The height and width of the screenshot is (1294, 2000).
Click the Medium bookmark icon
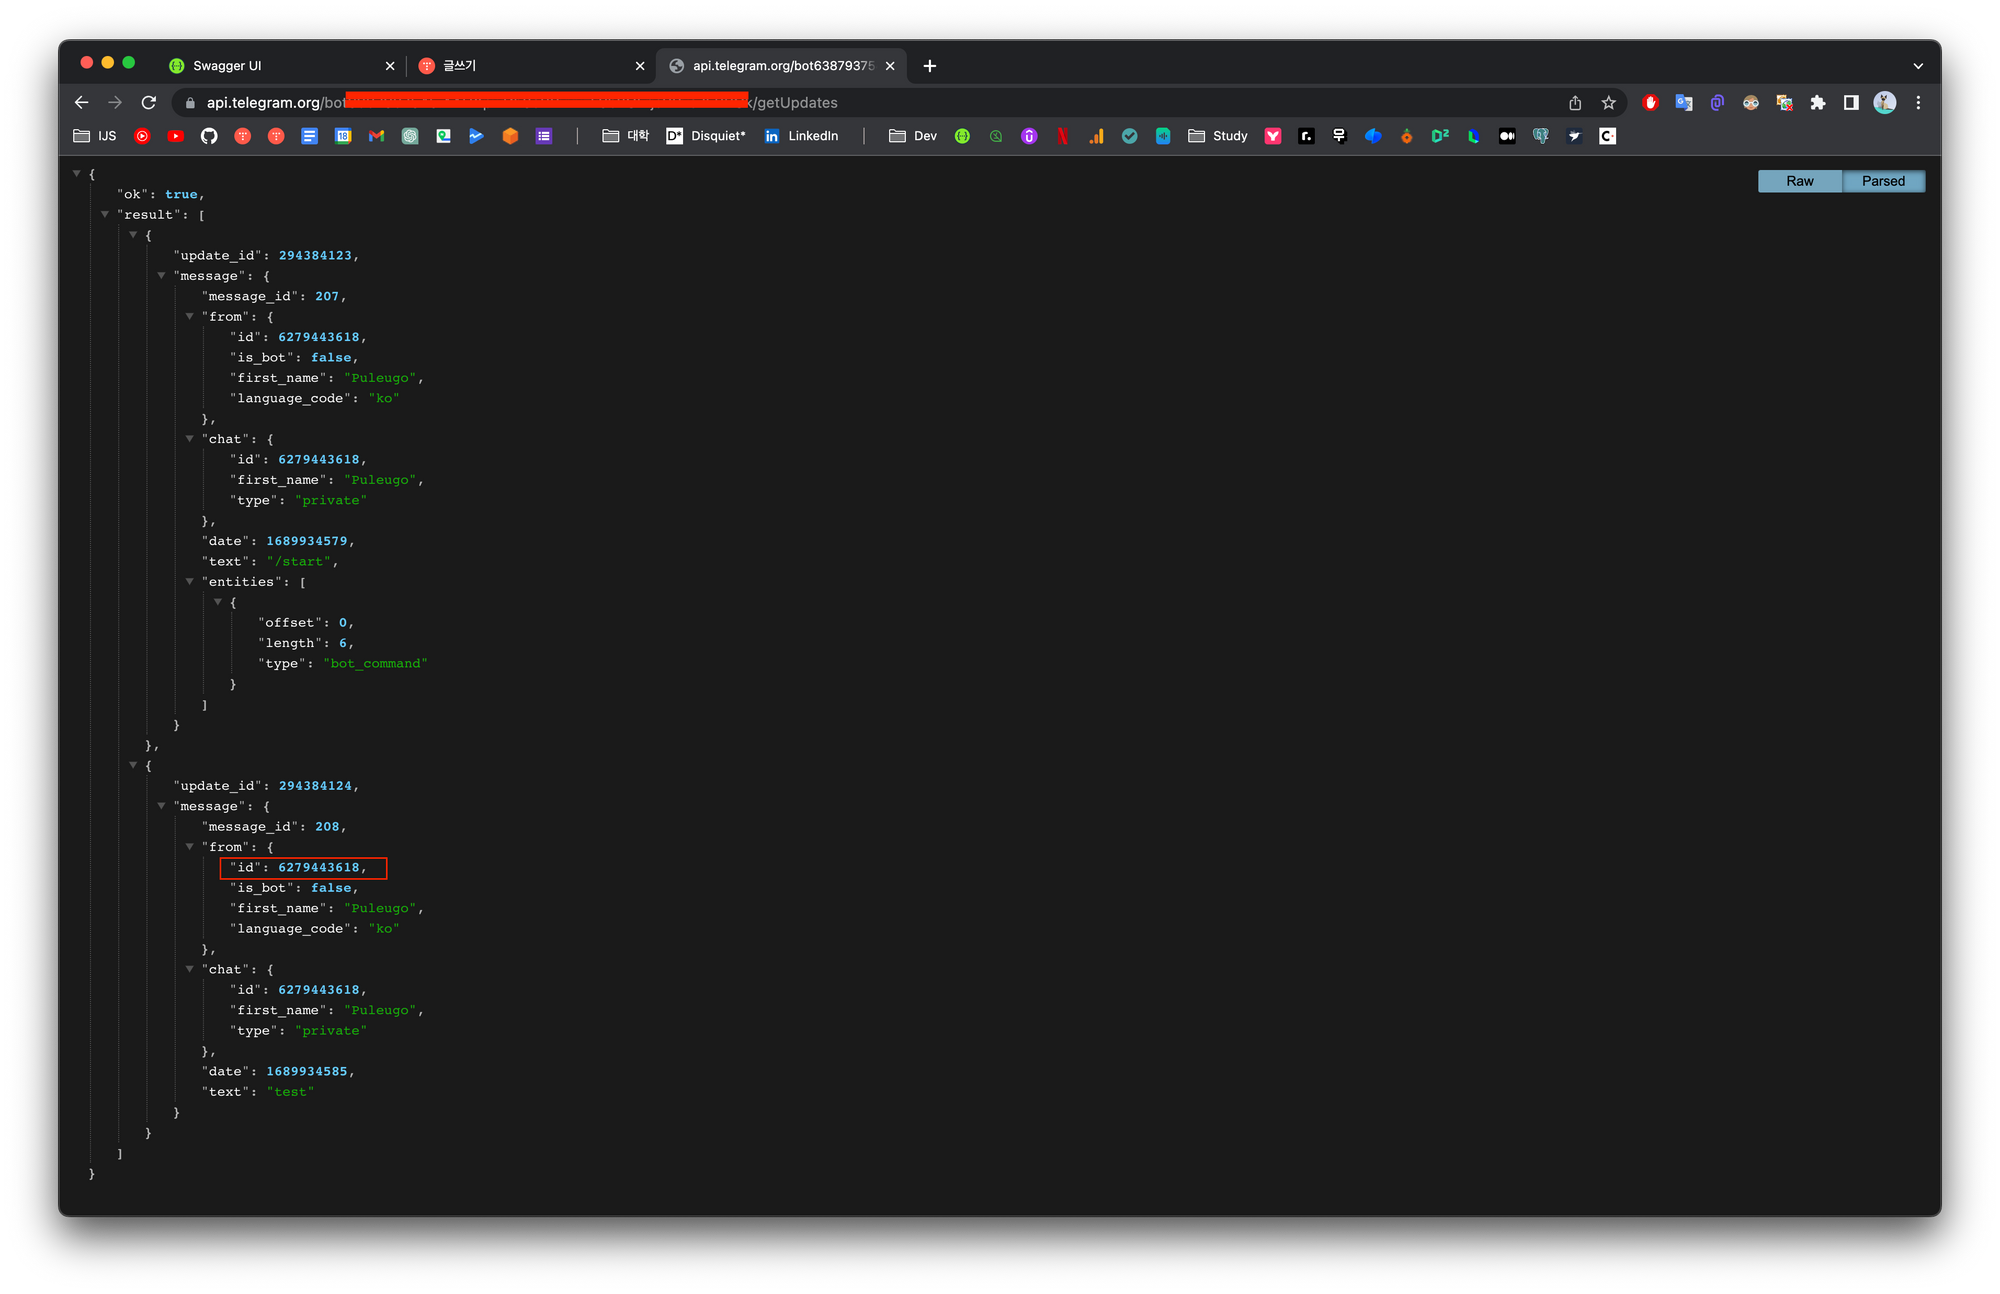1507,136
